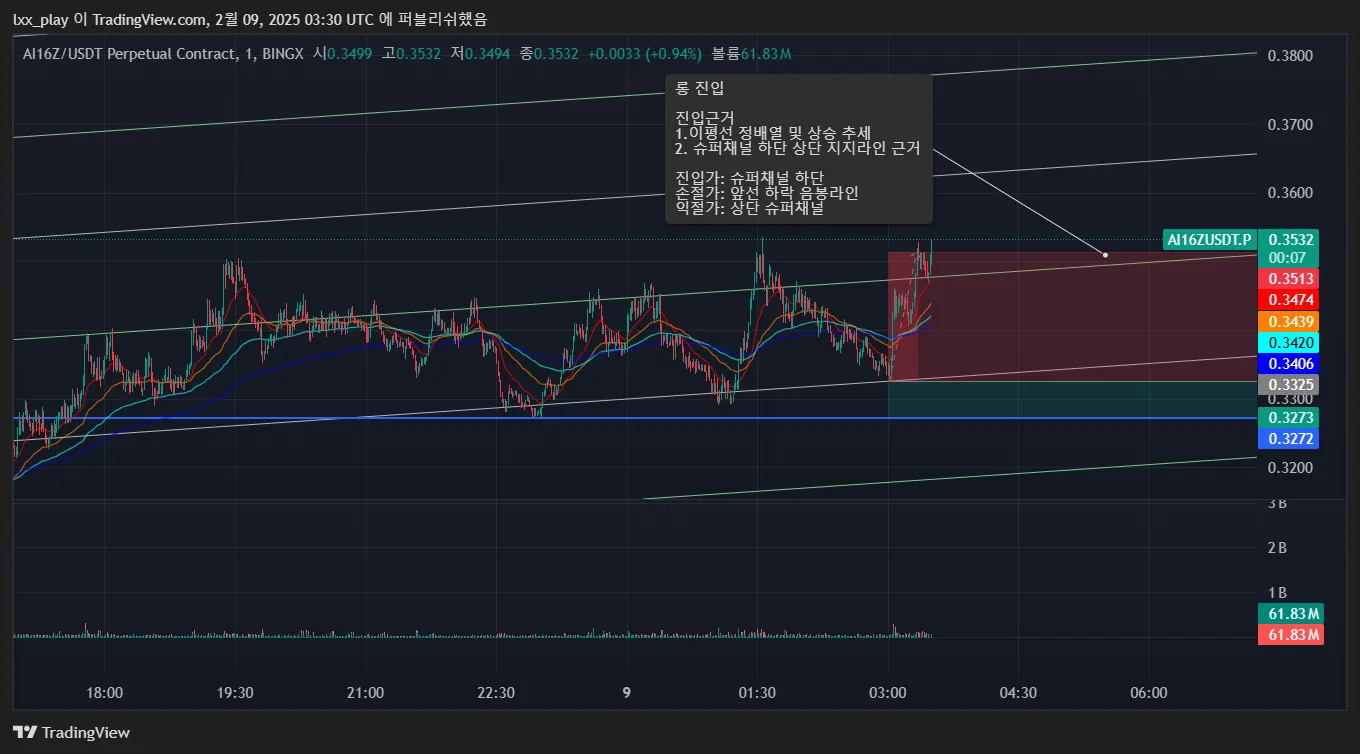Click the day 9 date marker on the time axis
The height and width of the screenshot is (754, 1360).
[626, 693]
